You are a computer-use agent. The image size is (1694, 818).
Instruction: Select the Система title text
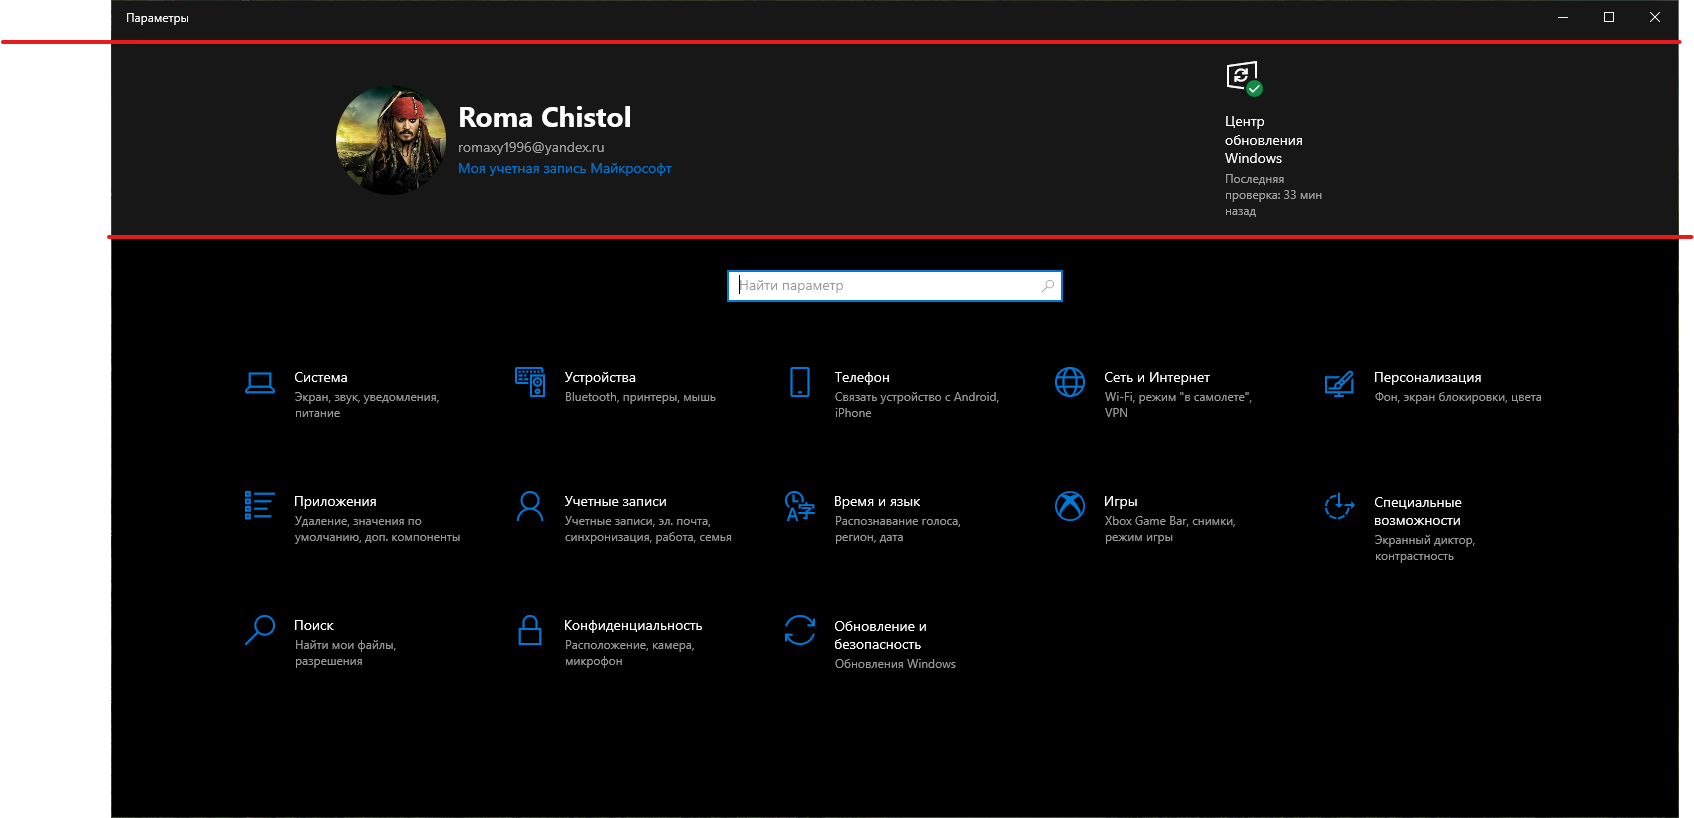pos(321,377)
